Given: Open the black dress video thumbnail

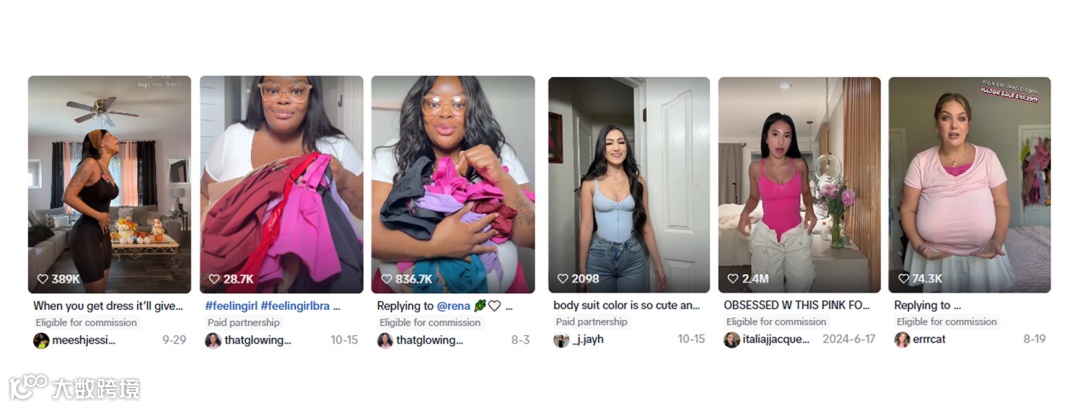Looking at the screenshot, I should (110, 185).
